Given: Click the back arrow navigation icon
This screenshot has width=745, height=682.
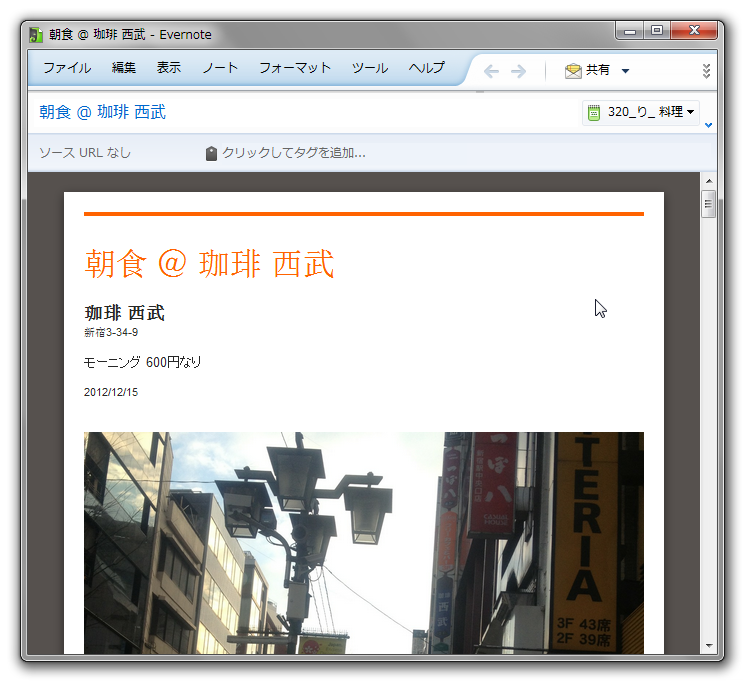Looking at the screenshot, I should click(491, 71).
